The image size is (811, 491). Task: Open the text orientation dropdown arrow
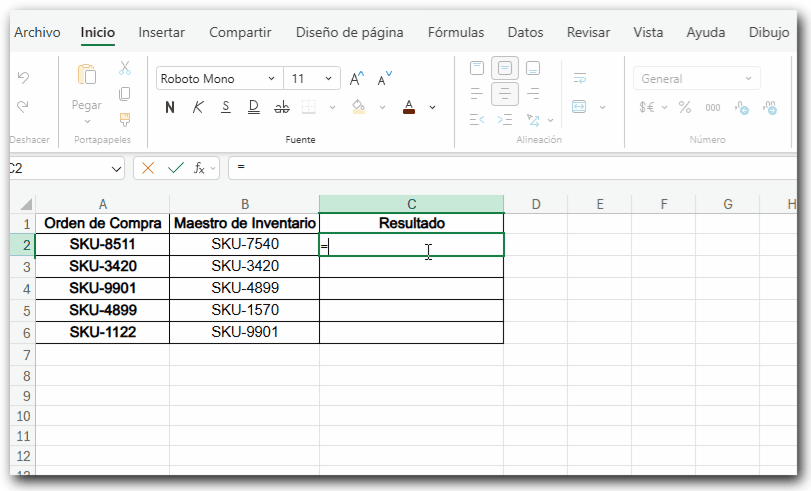click(550, 121)
